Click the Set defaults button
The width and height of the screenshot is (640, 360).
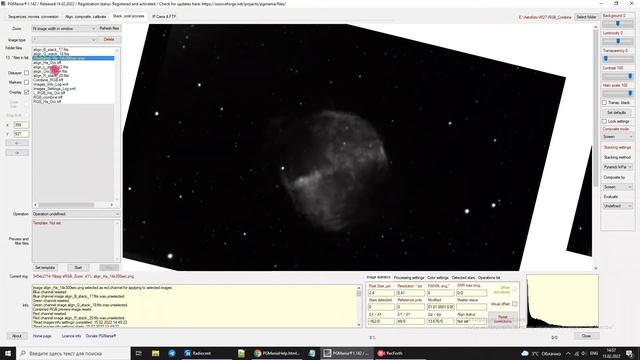[x=616, y=112]
